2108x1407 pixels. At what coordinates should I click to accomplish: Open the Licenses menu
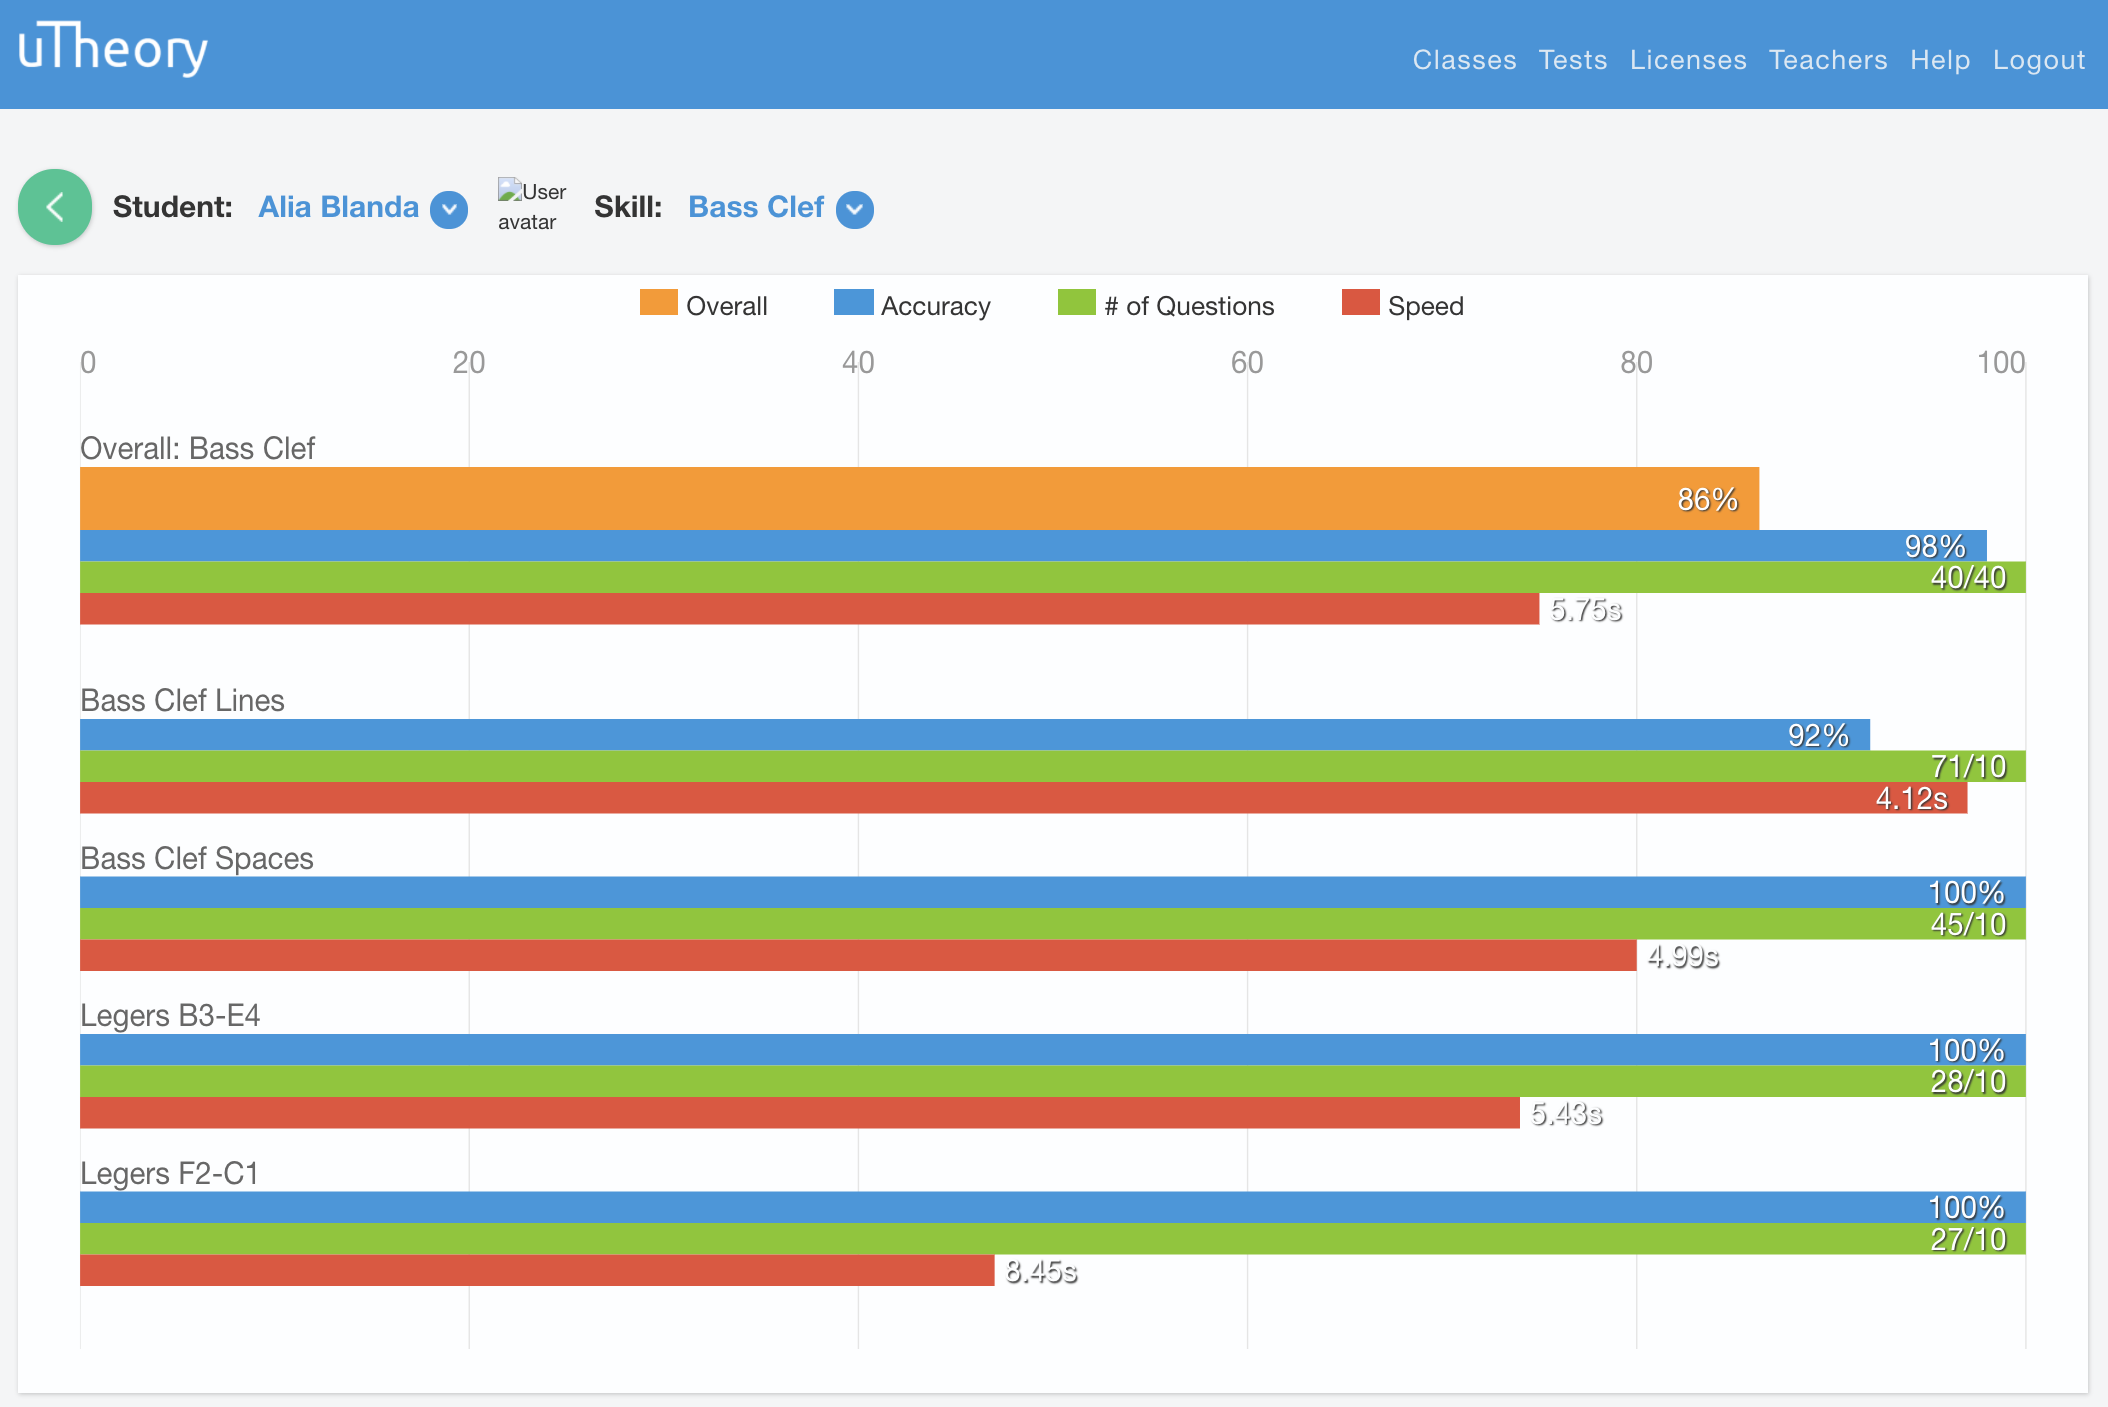tap(1688, 60)
